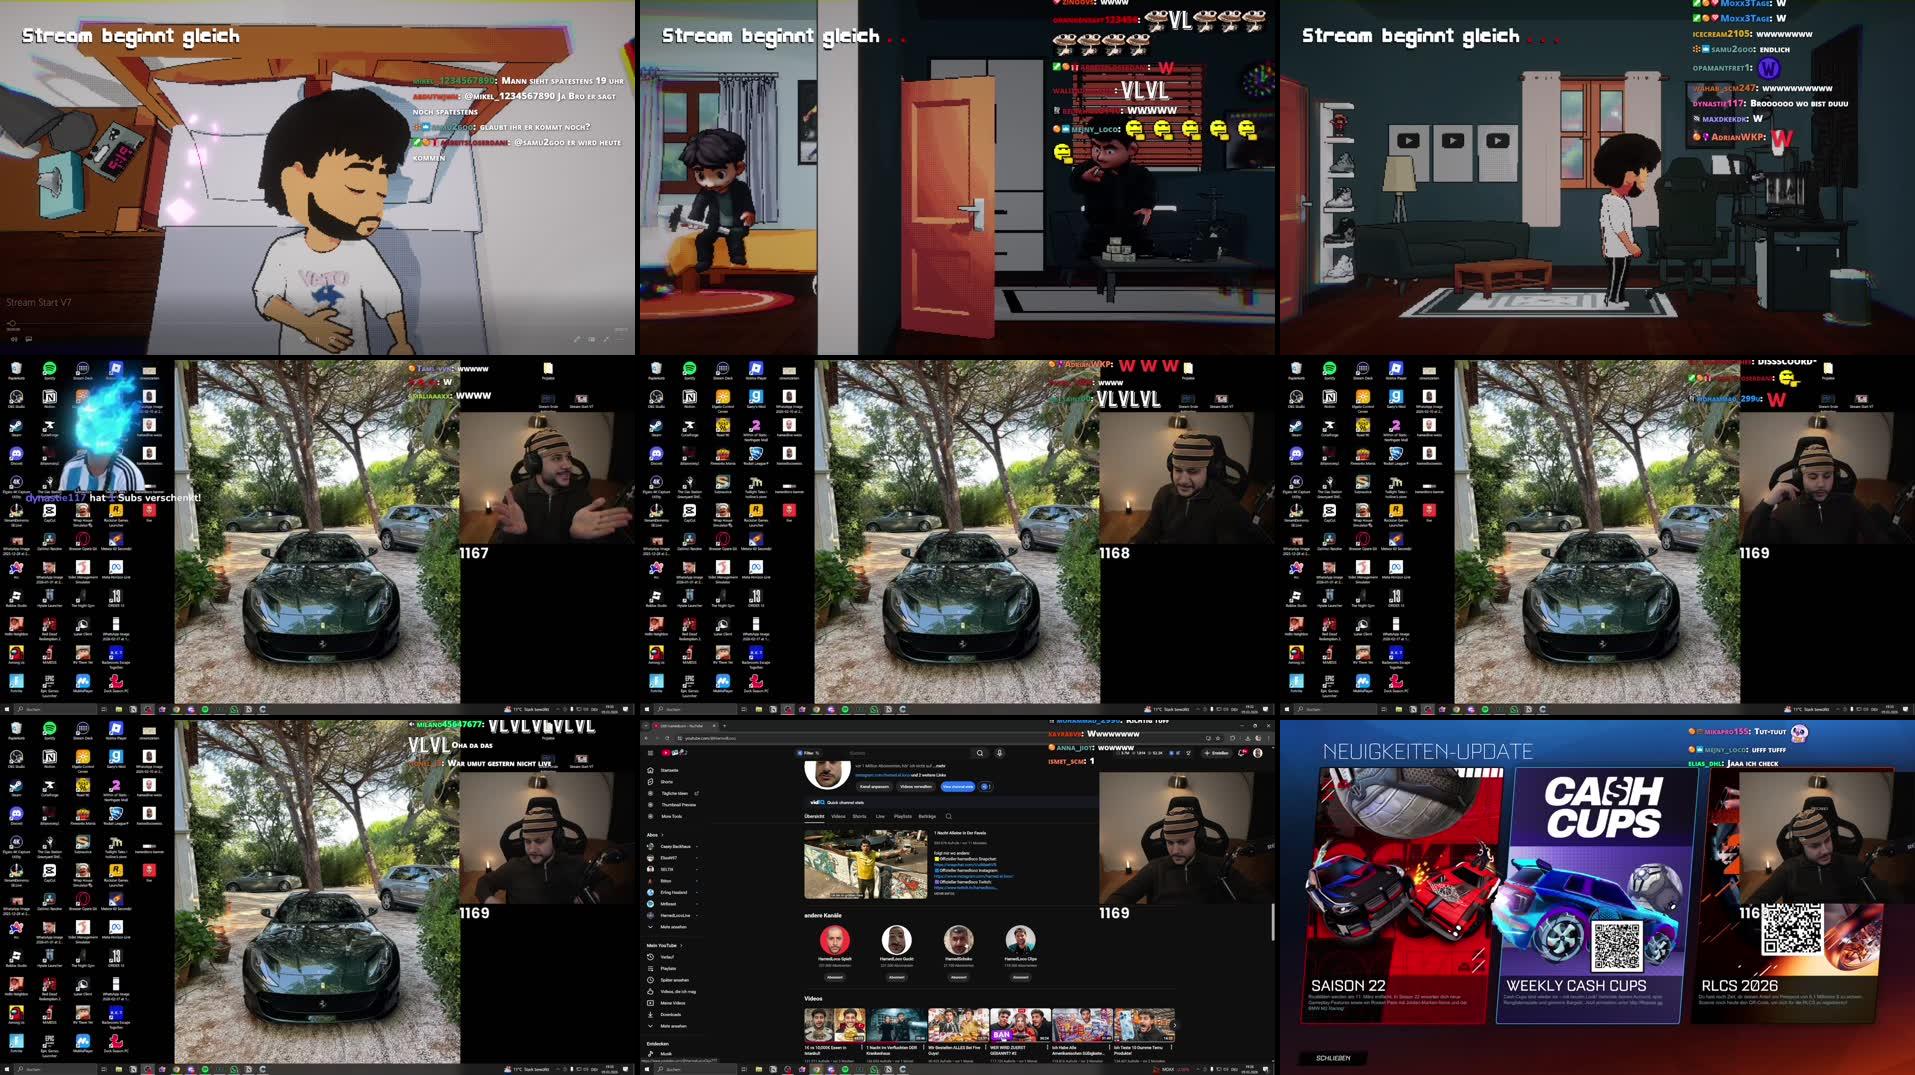Switch to the Videos tab on the channel page

pos(839,816)
